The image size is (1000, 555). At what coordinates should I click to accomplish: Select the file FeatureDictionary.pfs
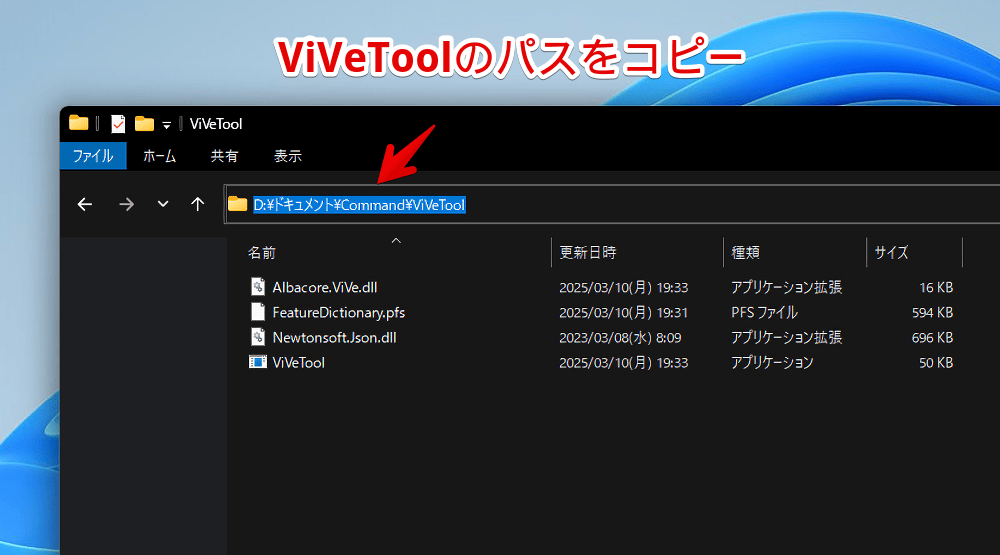339,313
